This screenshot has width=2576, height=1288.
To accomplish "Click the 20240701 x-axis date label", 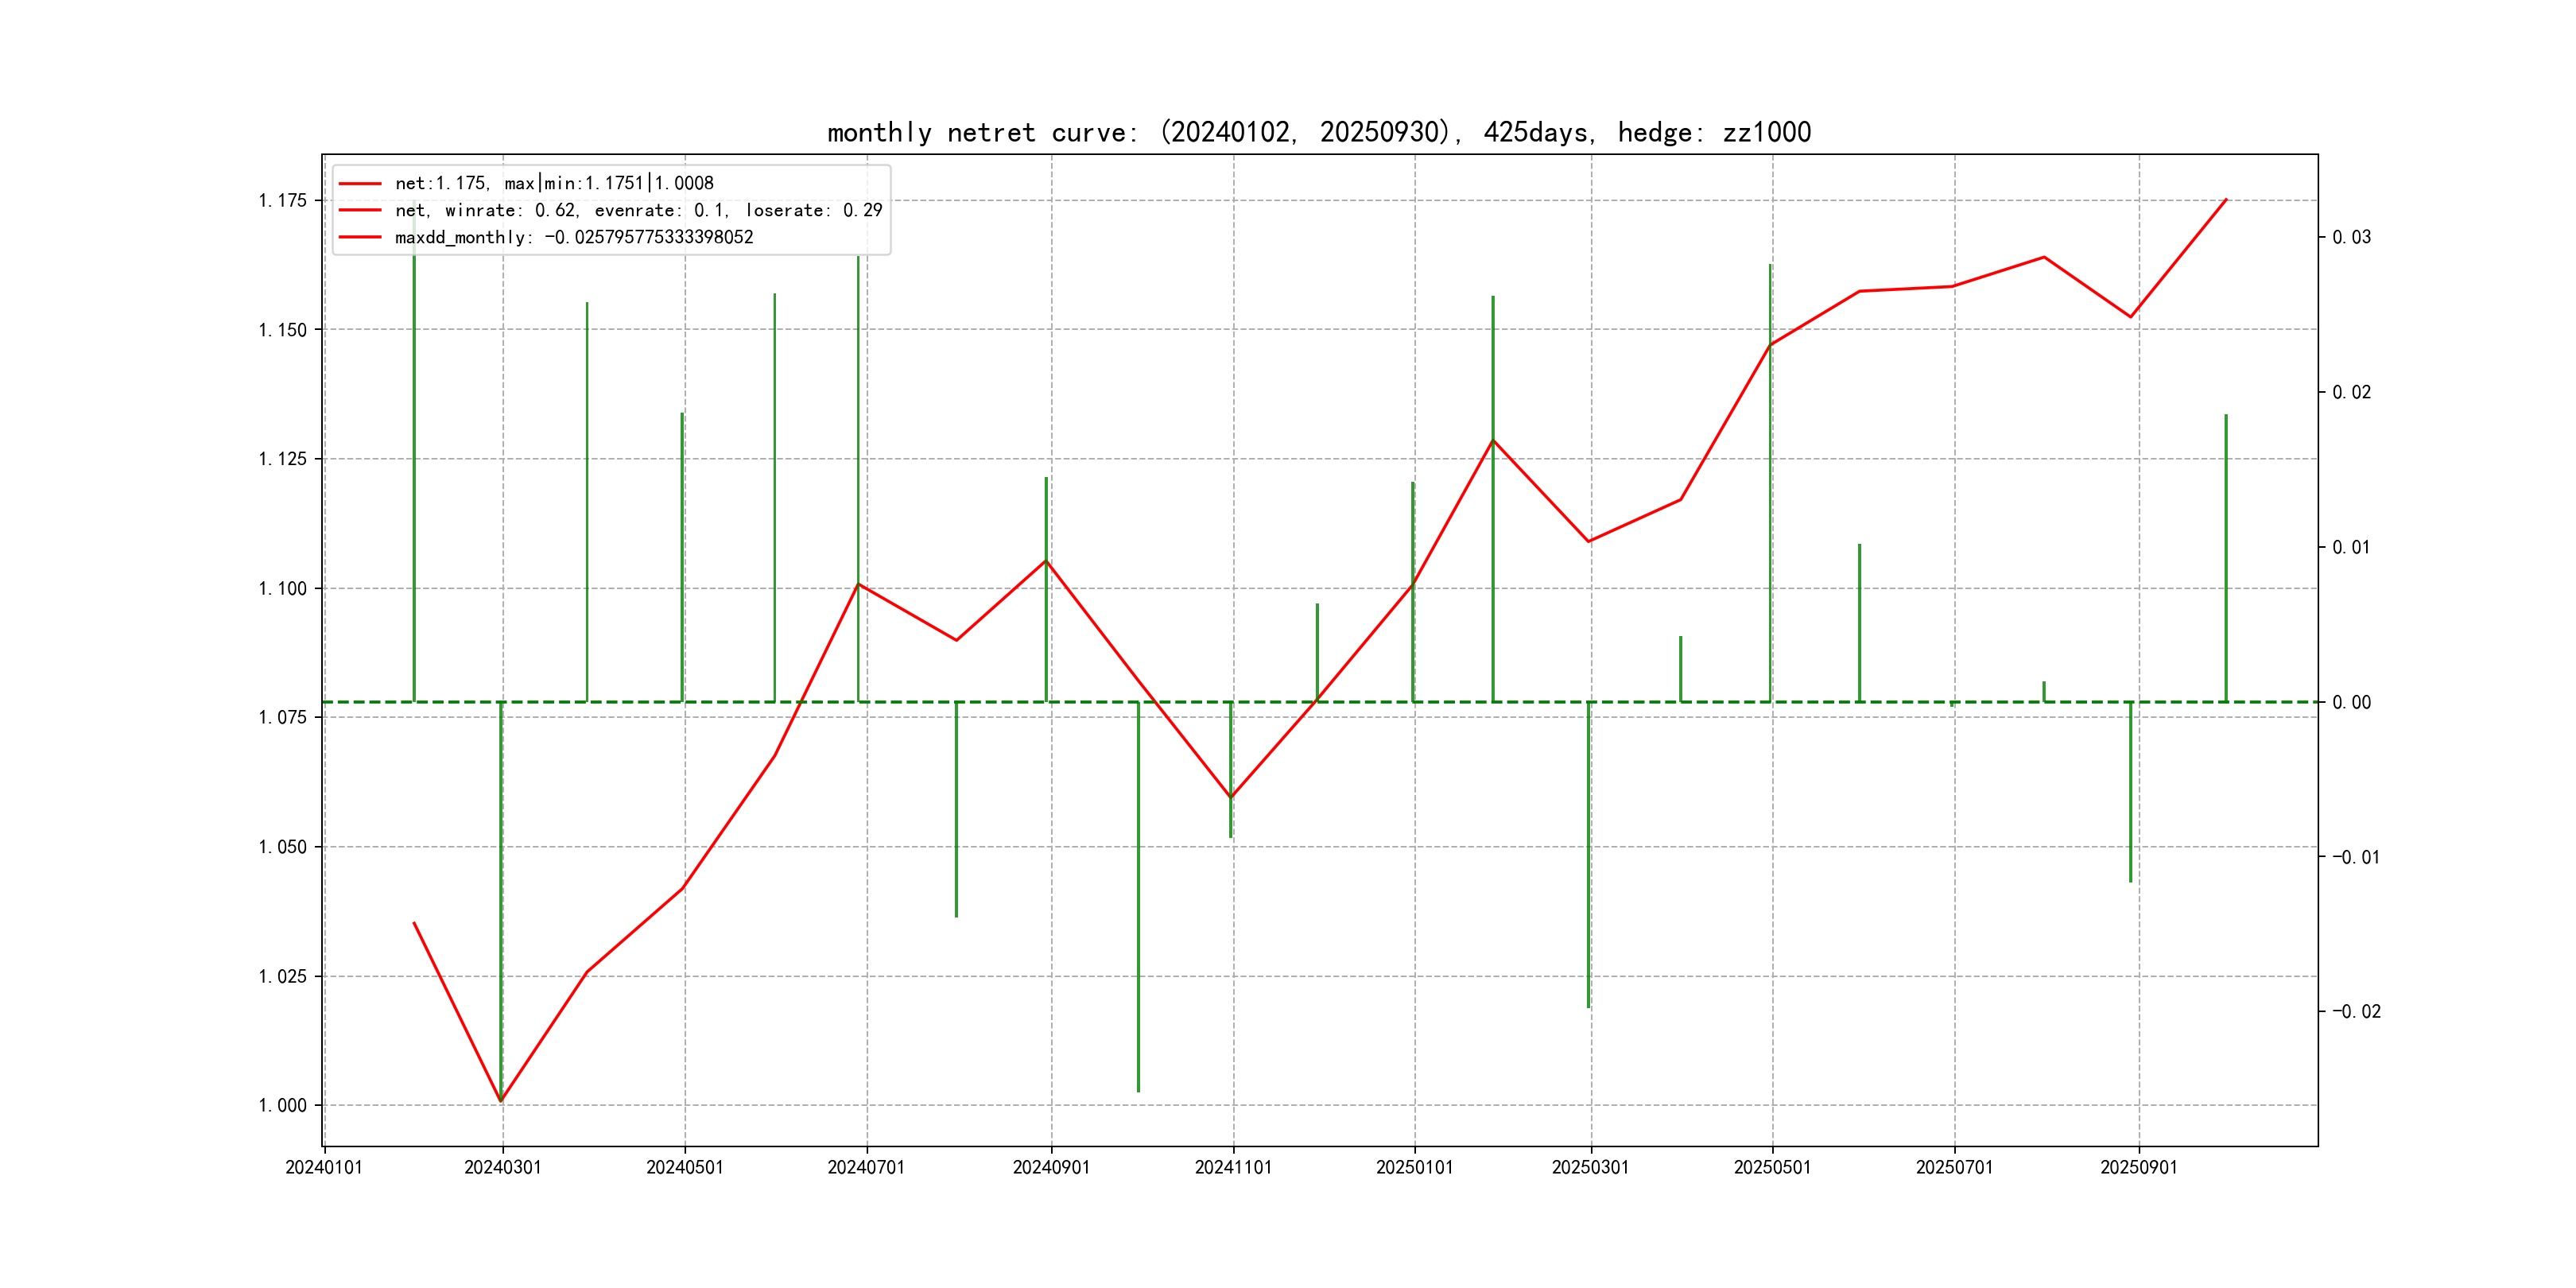I will tap(866, 1167).
